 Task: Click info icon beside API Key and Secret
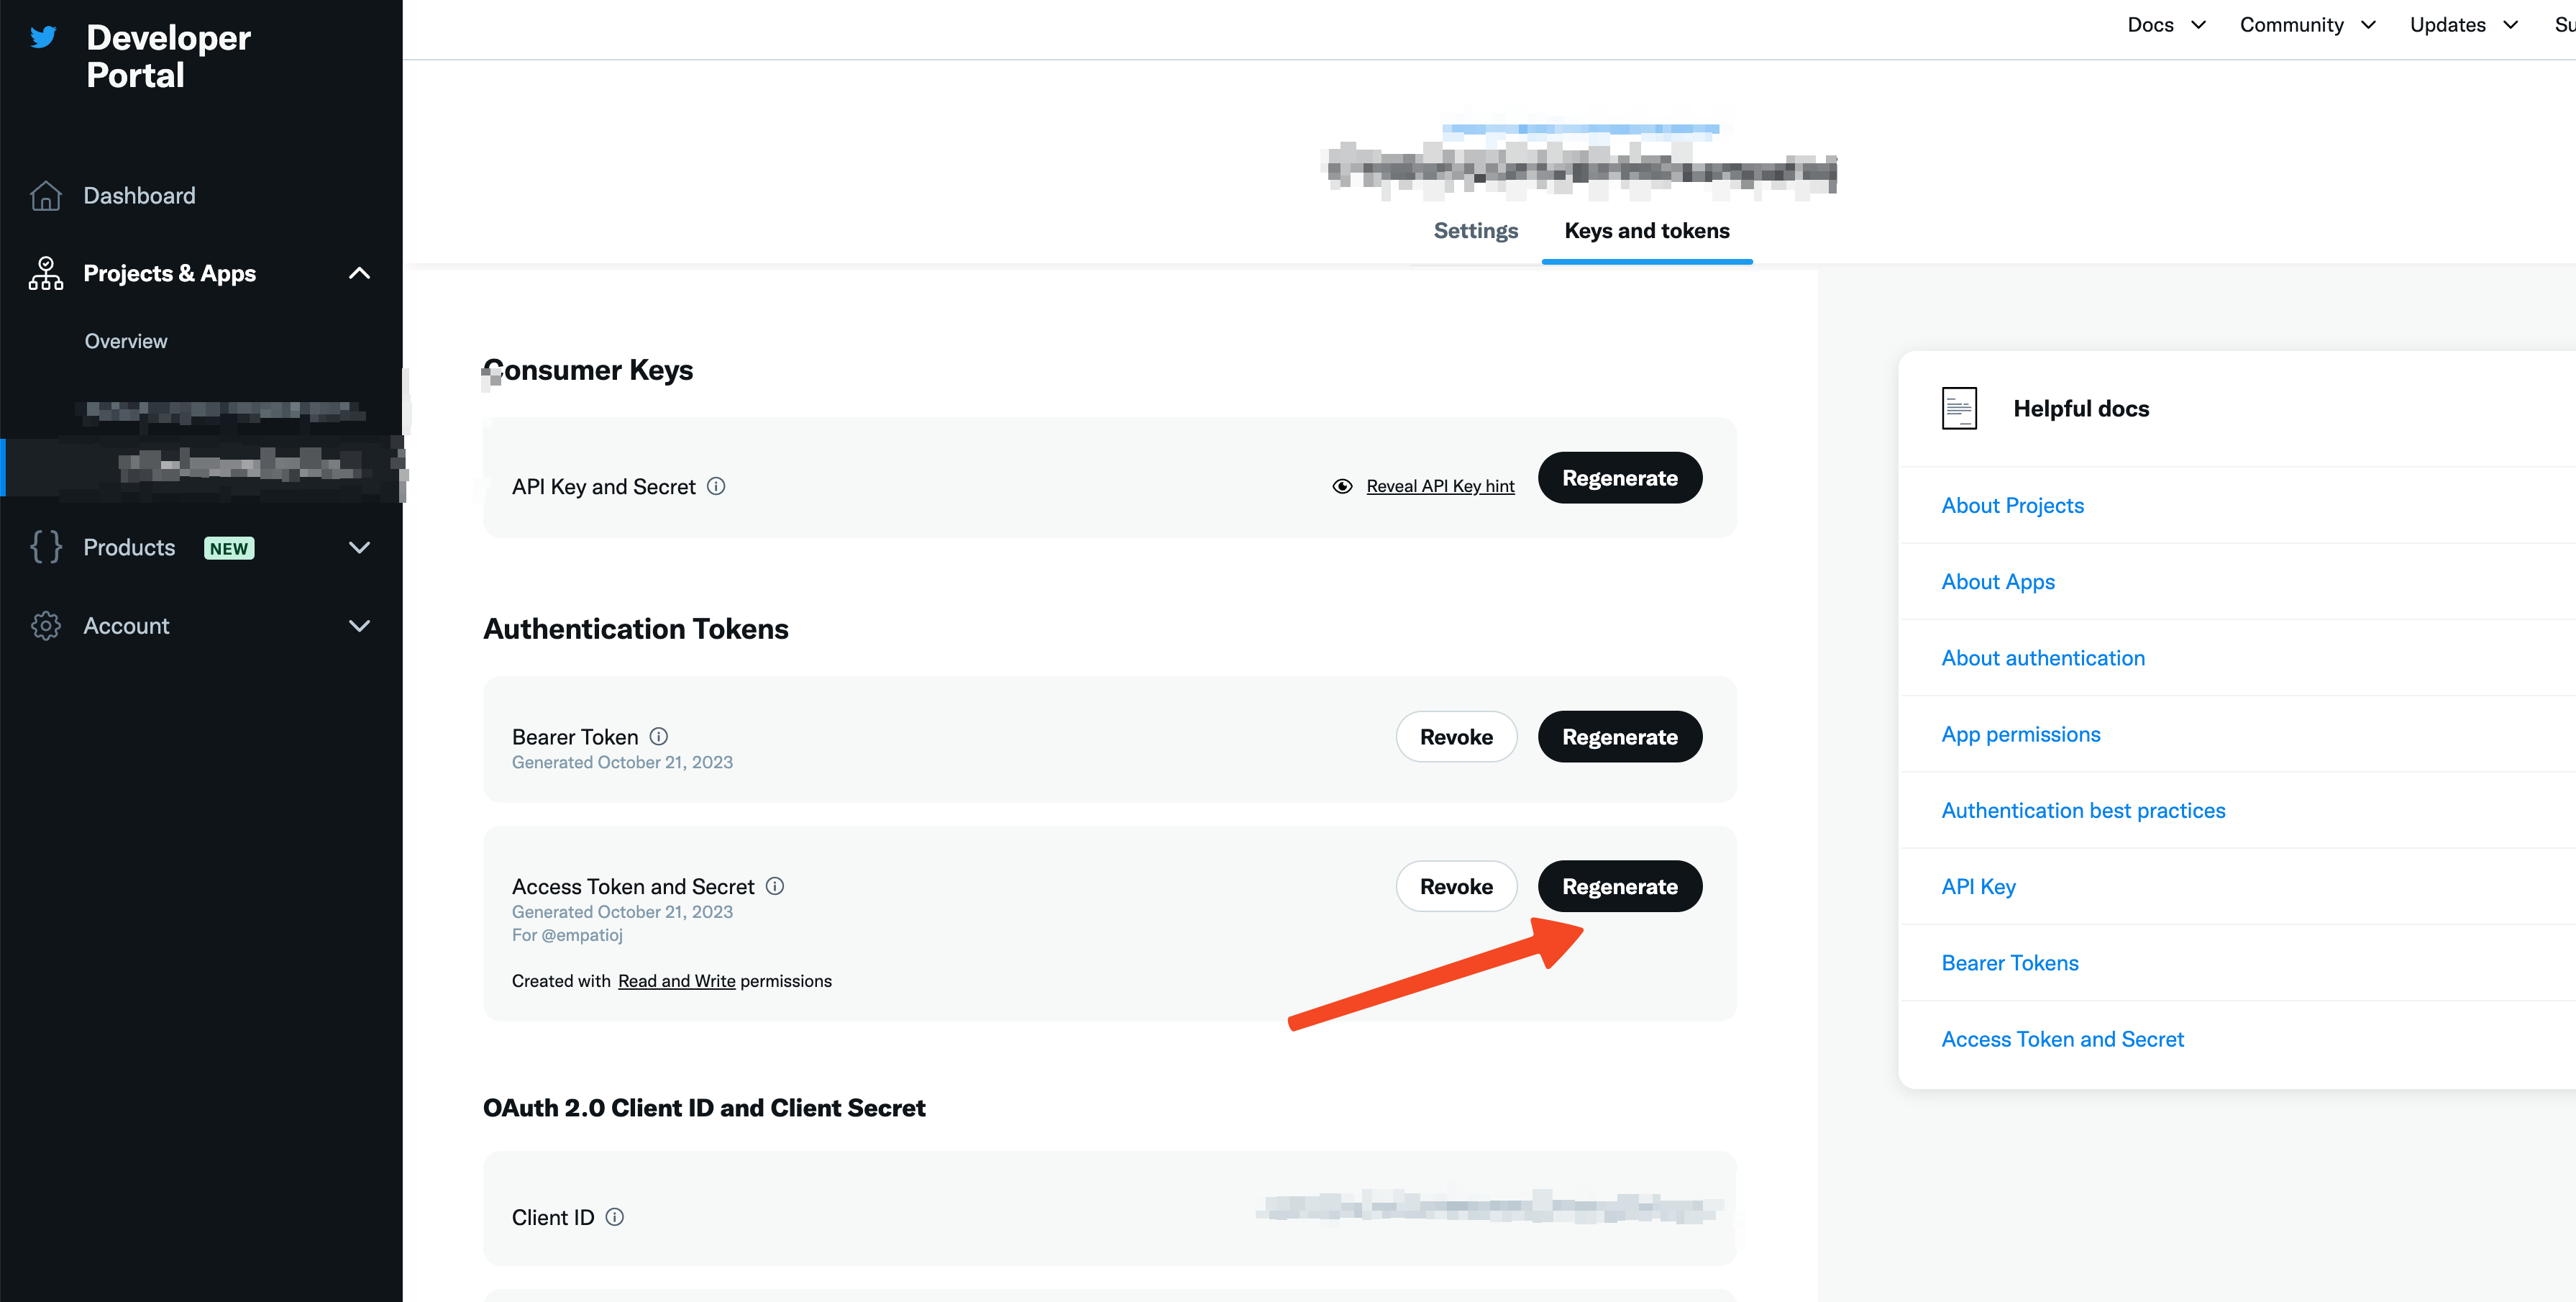(716, 486)
